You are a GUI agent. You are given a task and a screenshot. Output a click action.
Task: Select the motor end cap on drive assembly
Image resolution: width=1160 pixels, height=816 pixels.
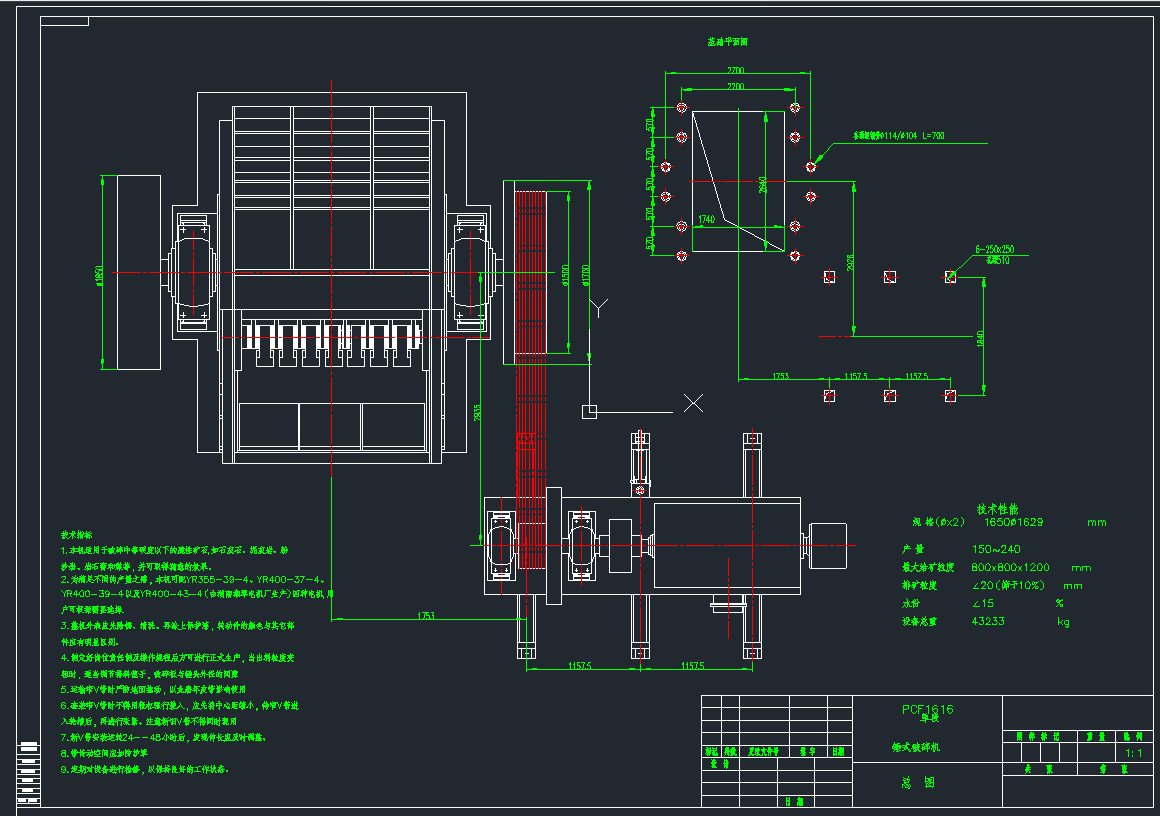828,547
